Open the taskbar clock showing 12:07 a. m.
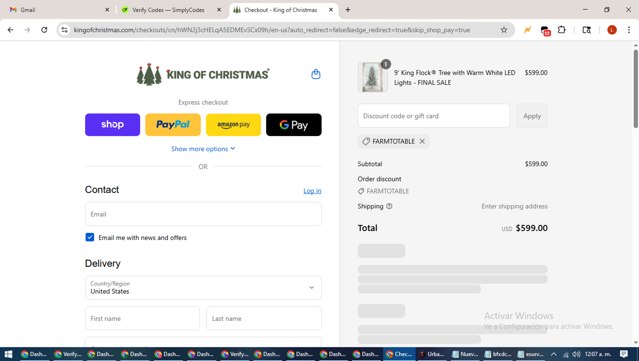This screenshot has width=639, height=361. point(598,354)
